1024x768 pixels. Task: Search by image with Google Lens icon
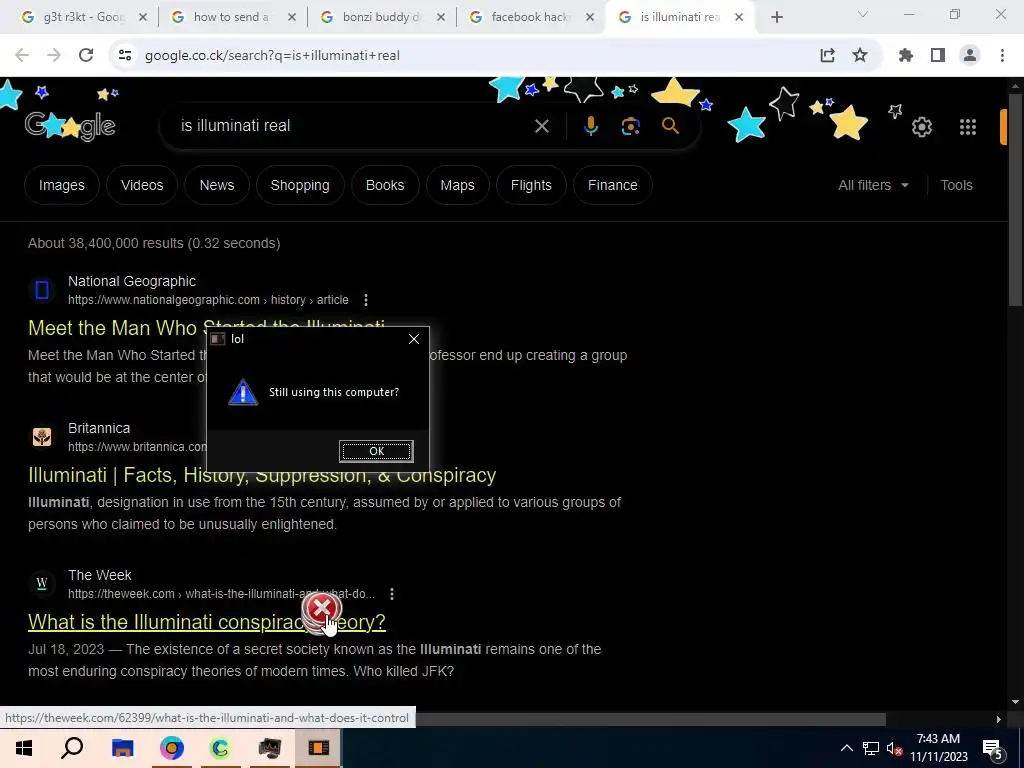[630, 126]
